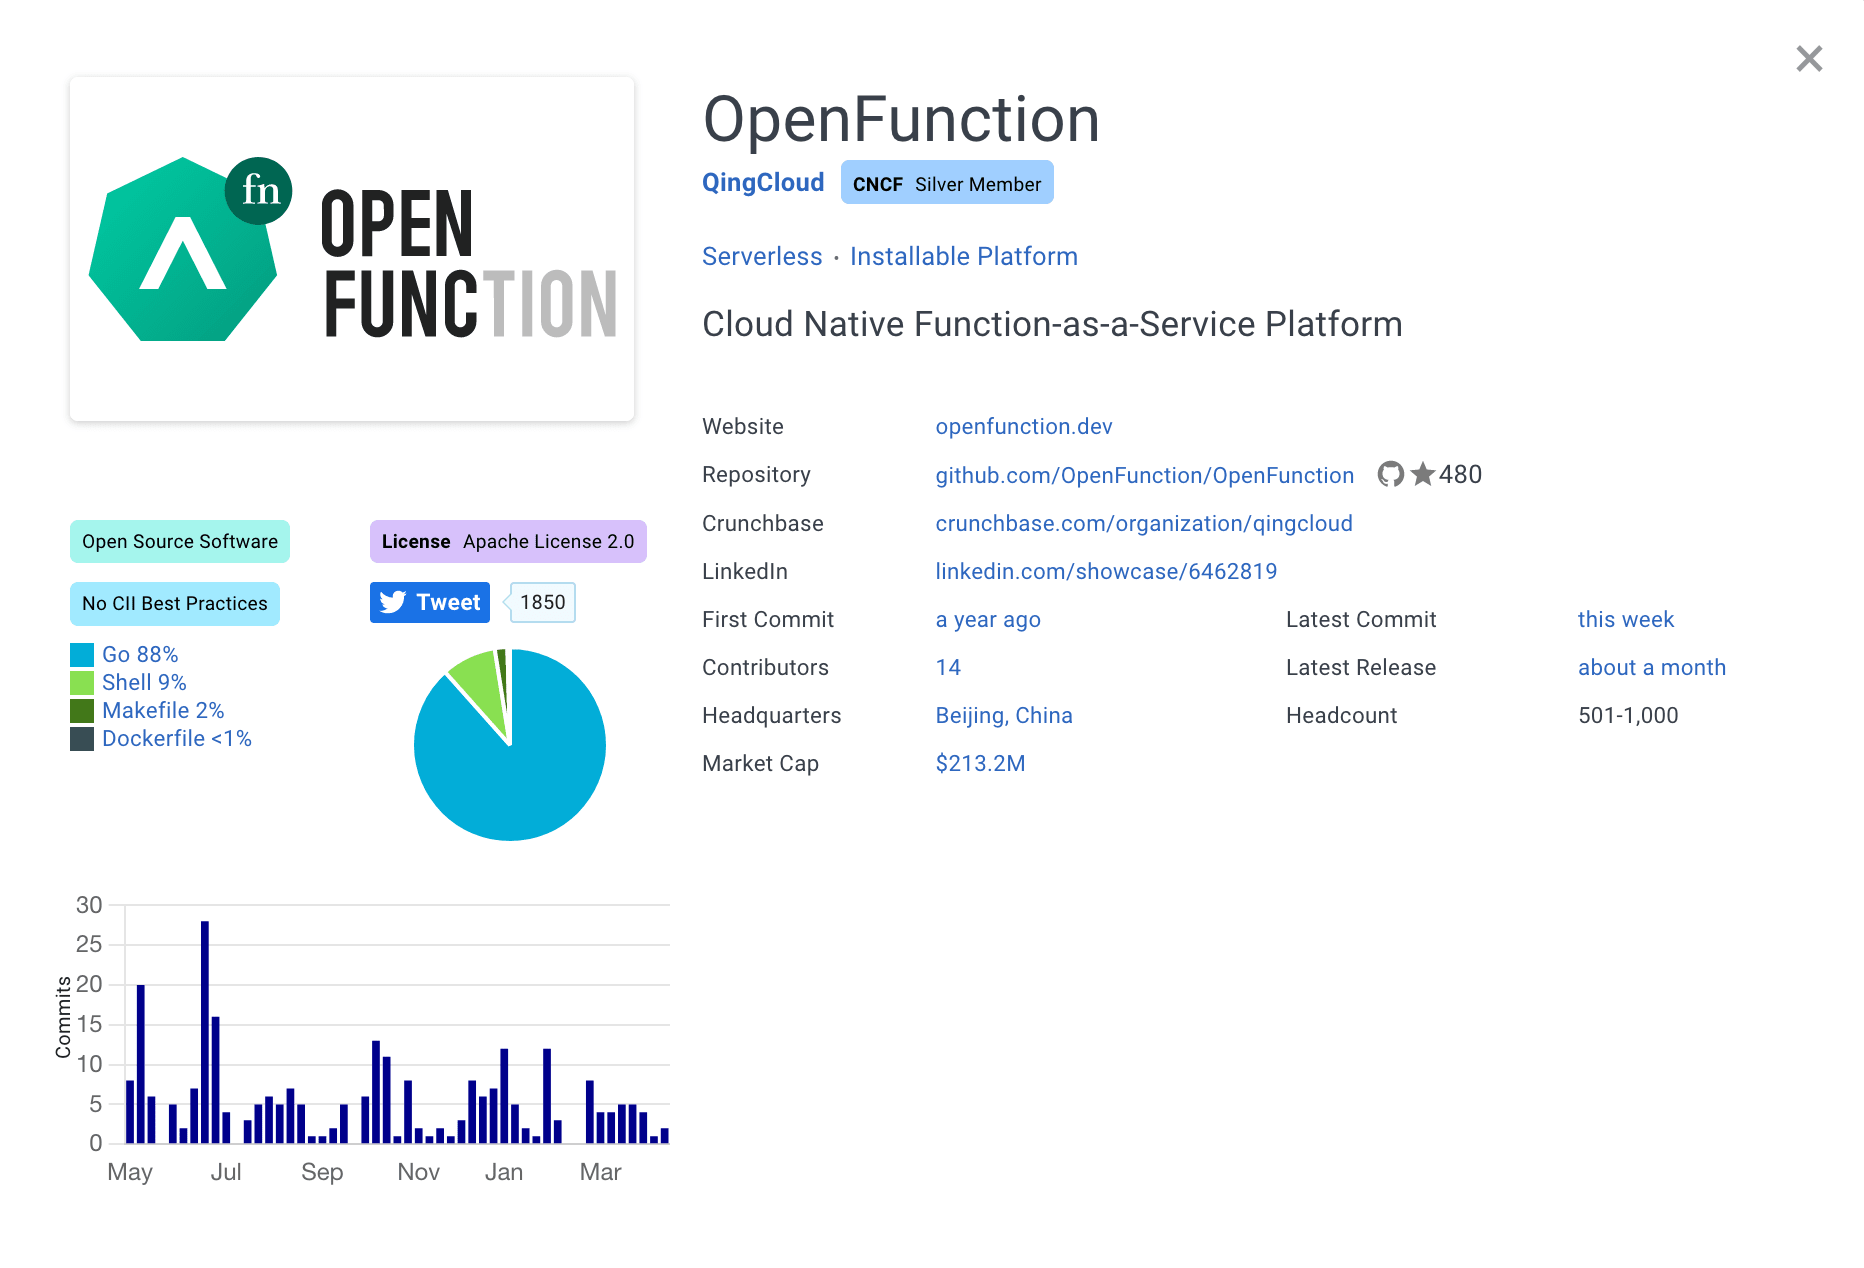Open the openfunction.dev website link
Viewport: 1864px width, 1268px height.
(1023, 426)
